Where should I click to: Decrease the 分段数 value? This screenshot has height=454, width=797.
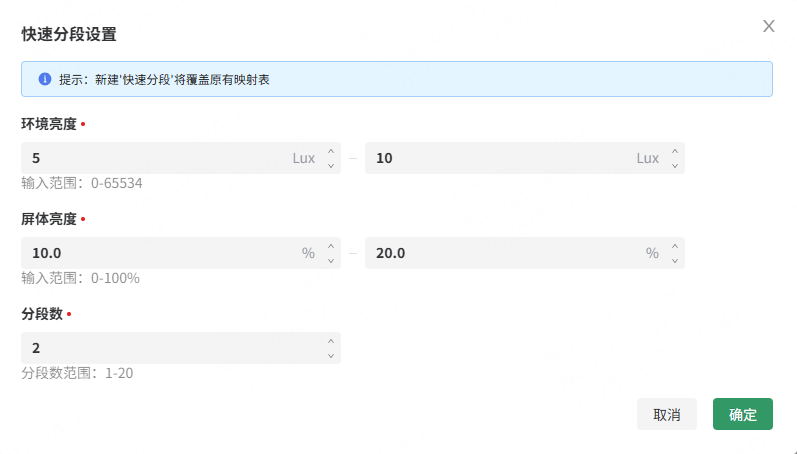[x=331, y=355]
